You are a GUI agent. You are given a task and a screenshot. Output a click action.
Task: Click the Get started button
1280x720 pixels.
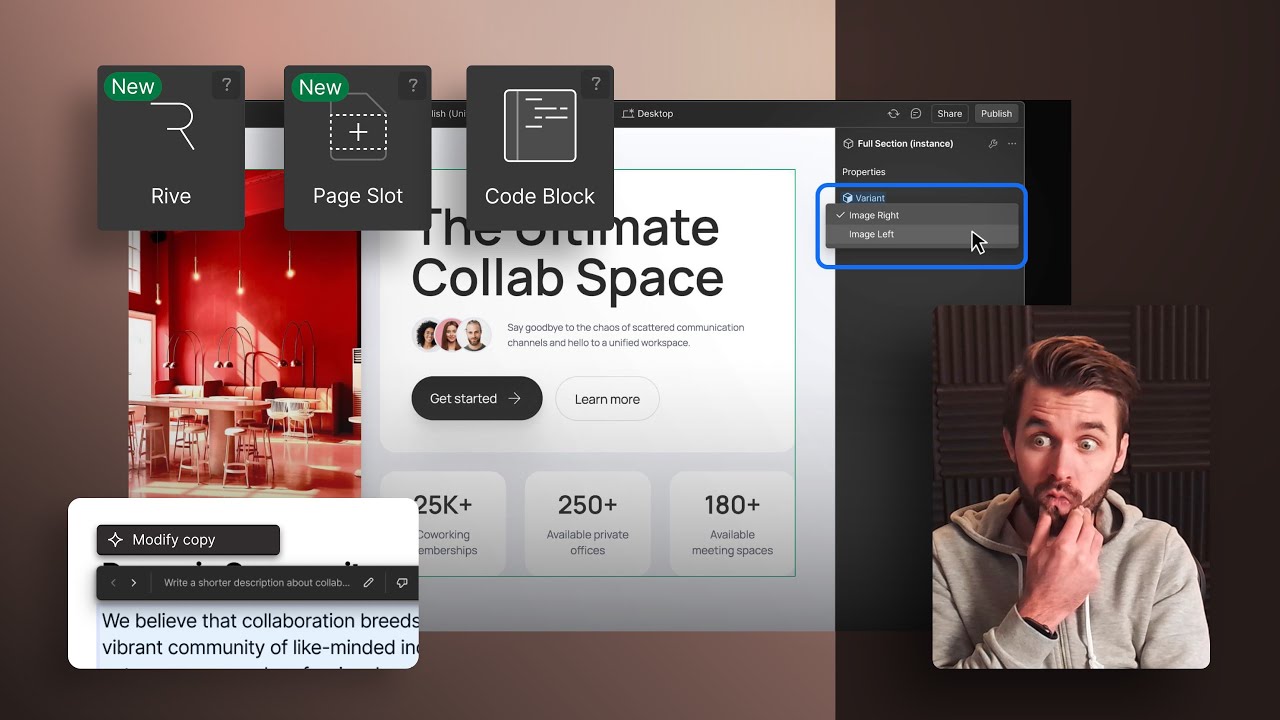pyautogui.click(x=477, y=398)
